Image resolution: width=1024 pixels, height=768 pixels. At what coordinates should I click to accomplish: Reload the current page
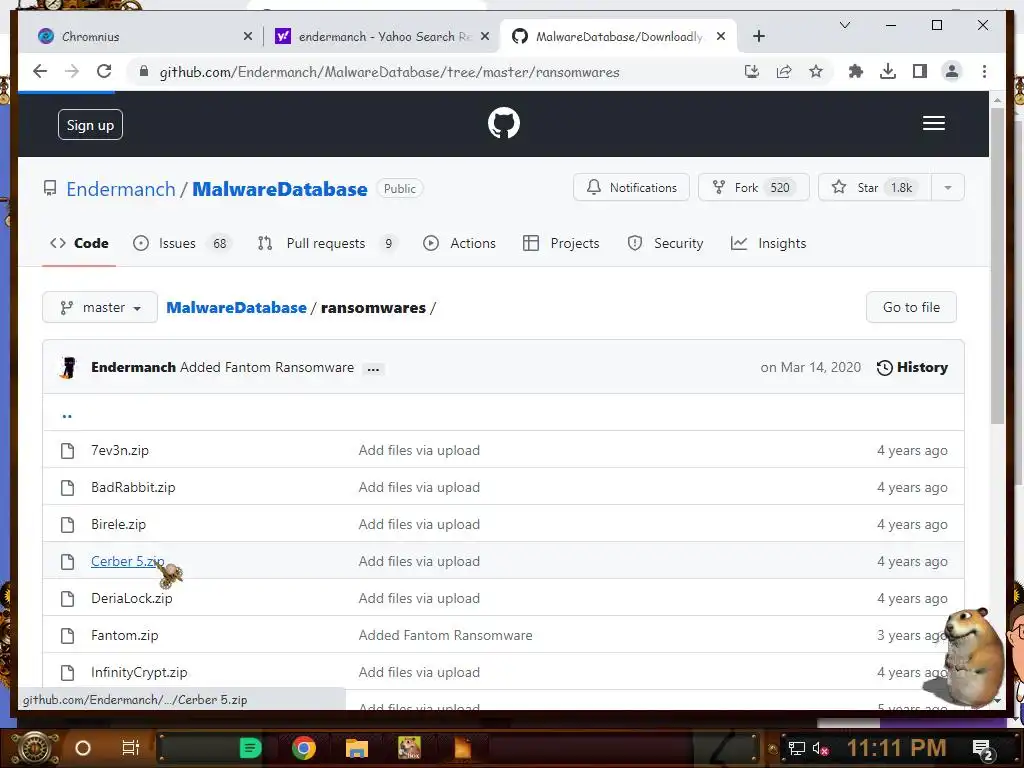click(x=104, y=71)
